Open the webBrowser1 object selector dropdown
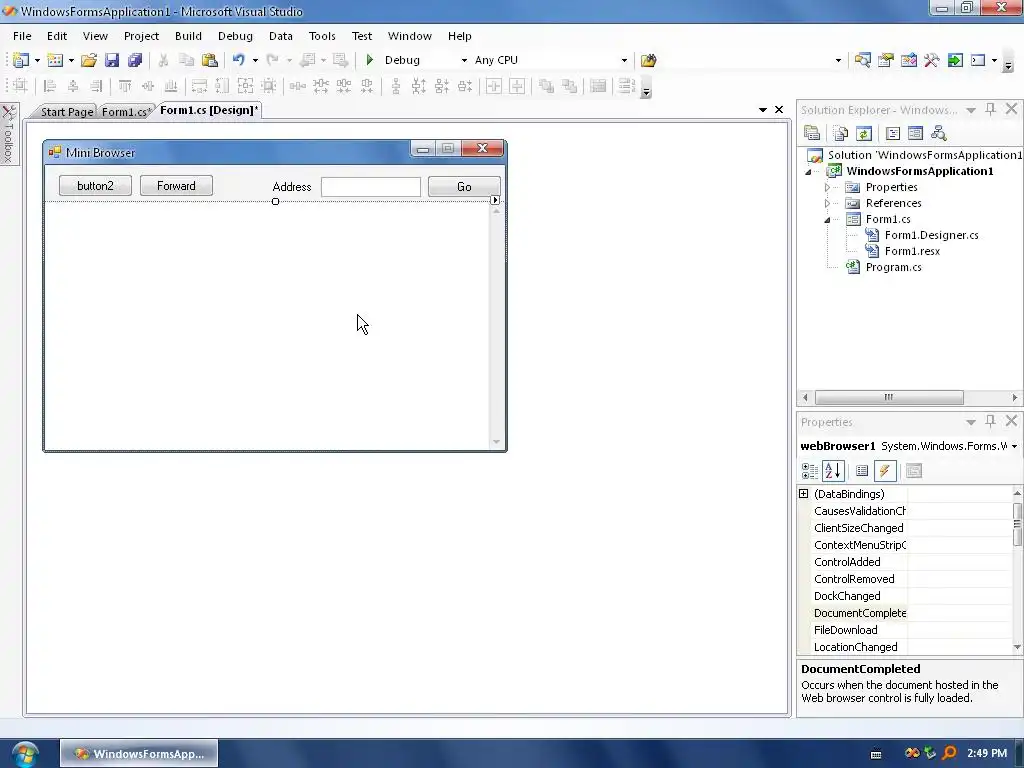Screen dimensions: 1024x768 pyautogui.click(x=1014, y=446)
